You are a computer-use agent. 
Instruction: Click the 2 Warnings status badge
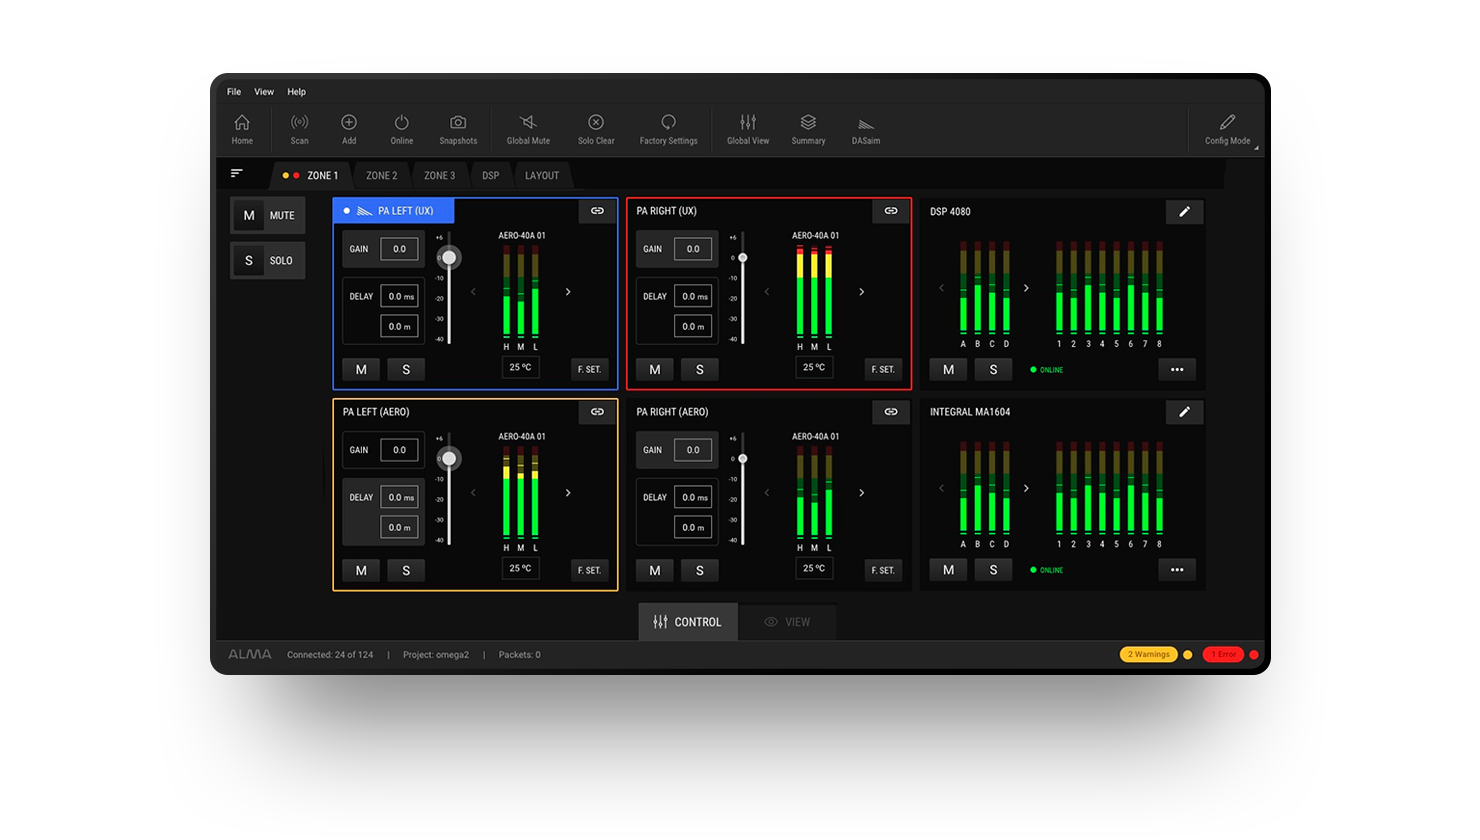(1148, 655)
